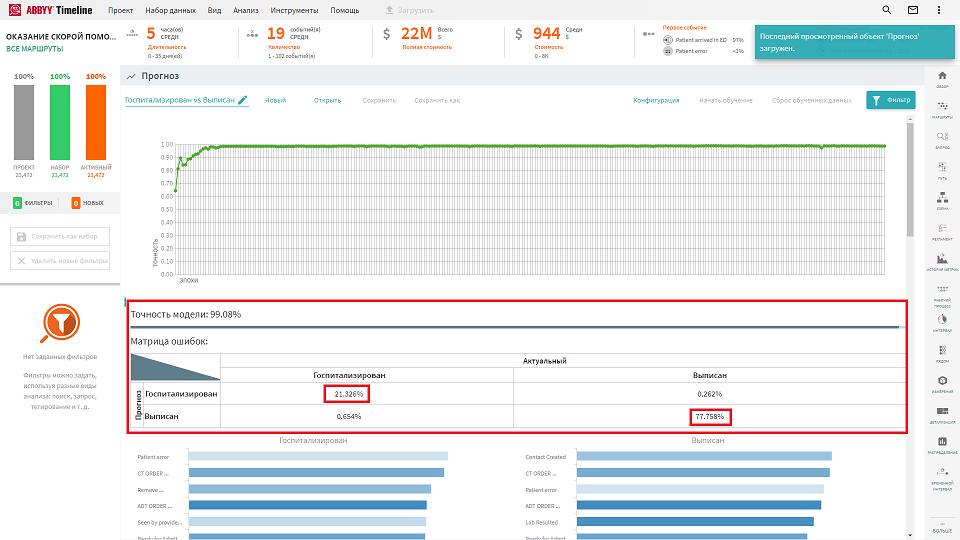This screenshot has width=960, height=540.
Task: Click the gray ПРОЕКТ bar
Action: coord(24,122)
